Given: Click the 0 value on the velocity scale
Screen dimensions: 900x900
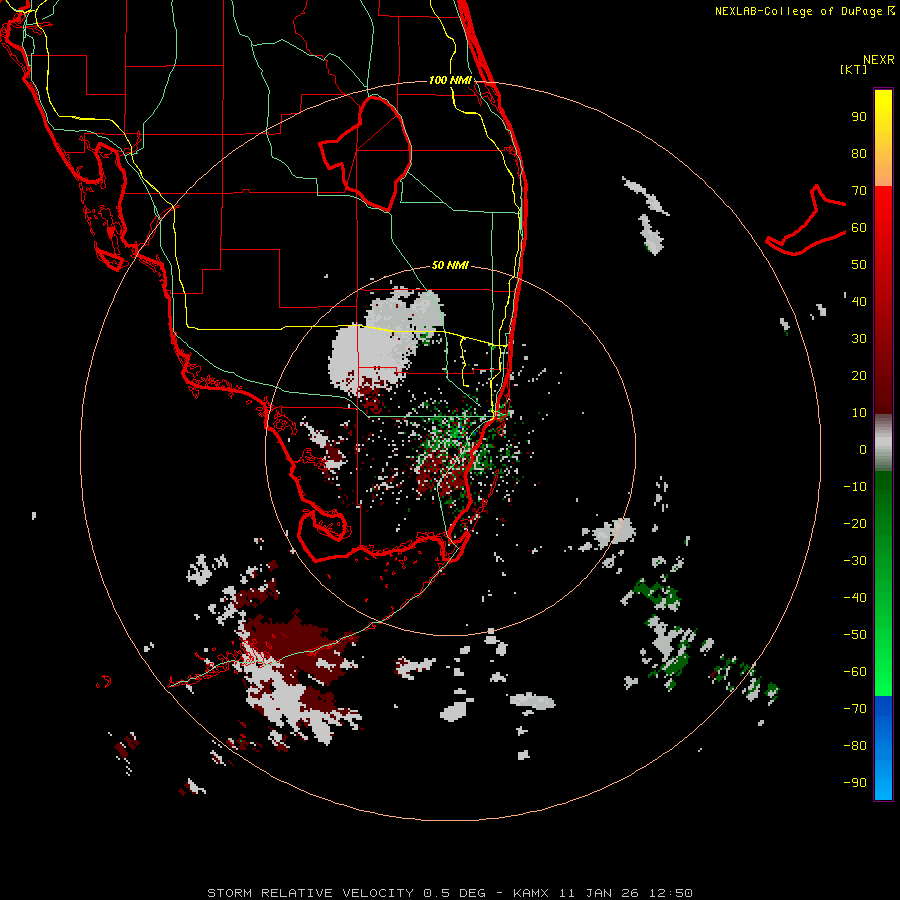Looking at the screenshot, I should click(863, 450).
